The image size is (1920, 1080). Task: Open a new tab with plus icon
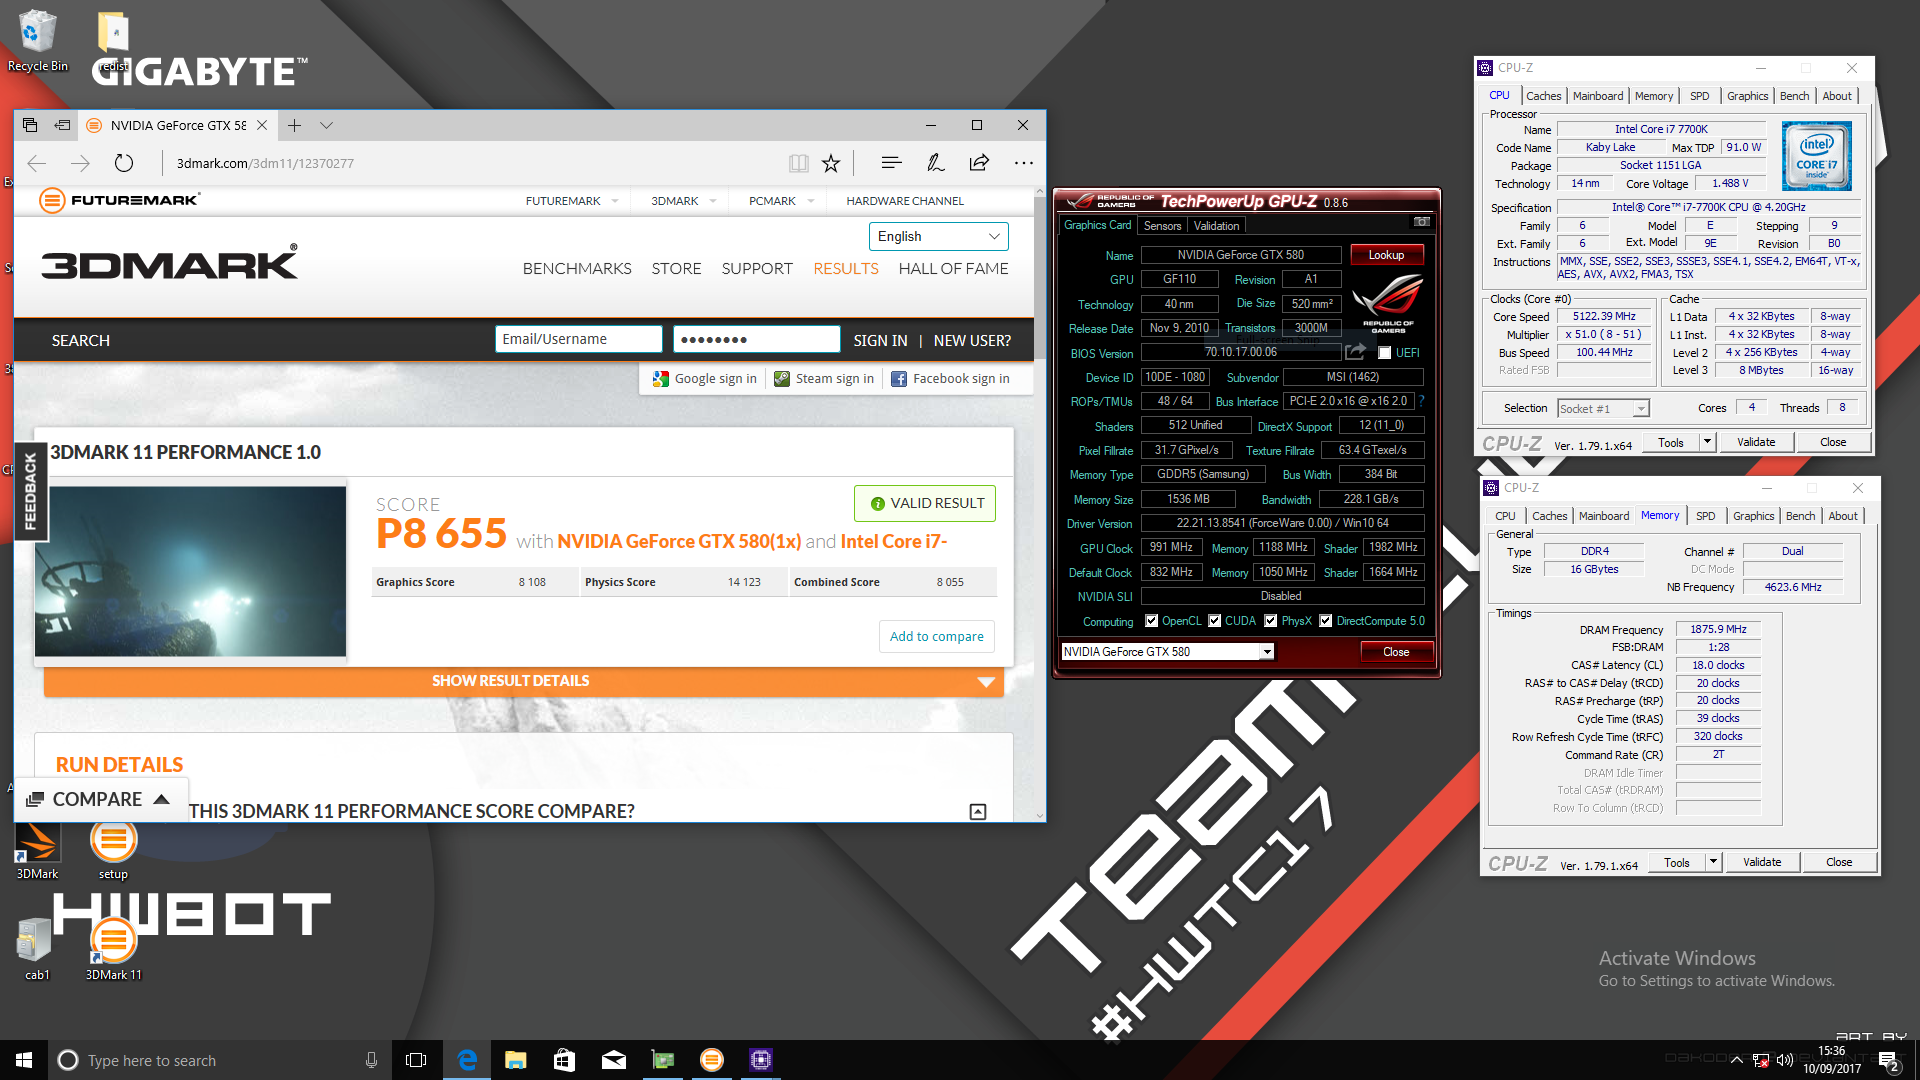click(294, 125)
